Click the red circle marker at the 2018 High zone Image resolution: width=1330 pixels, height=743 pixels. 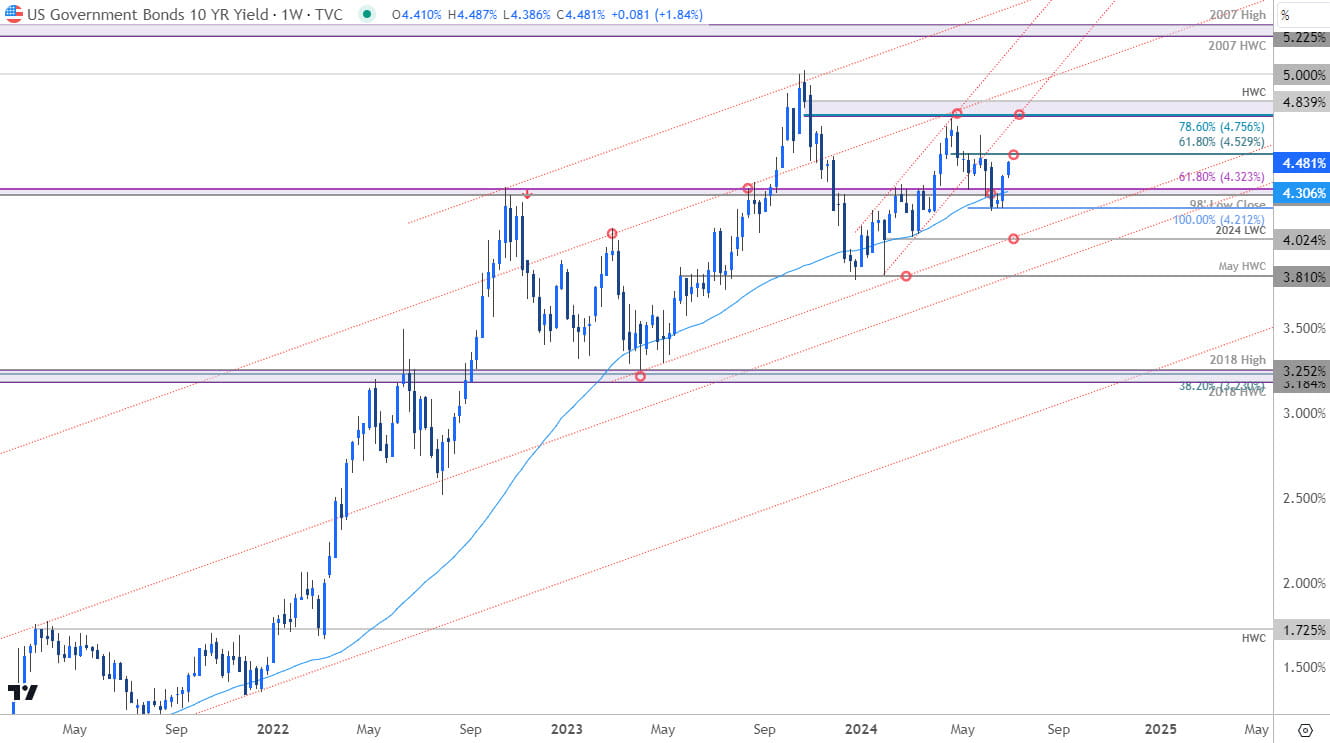[641, 376]
